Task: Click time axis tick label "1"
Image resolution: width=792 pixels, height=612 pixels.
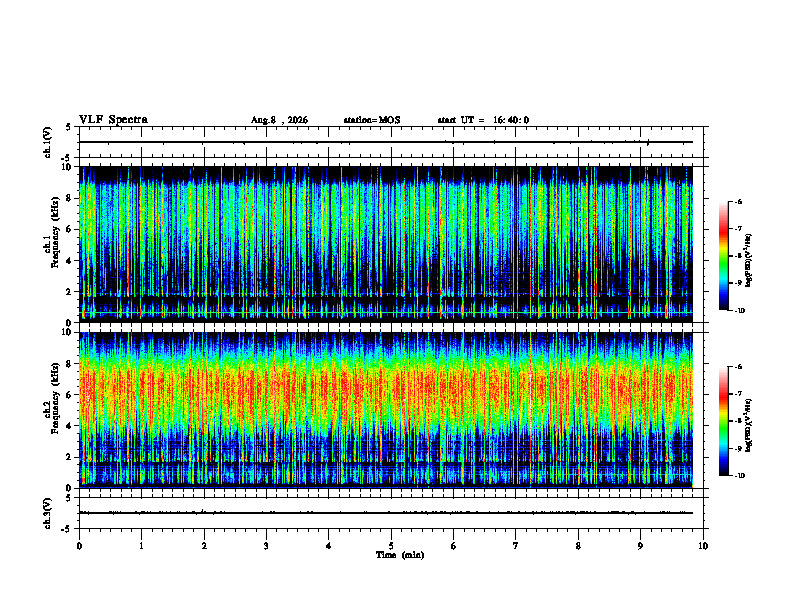Action: pyautogui.click(x=142, y=546)
